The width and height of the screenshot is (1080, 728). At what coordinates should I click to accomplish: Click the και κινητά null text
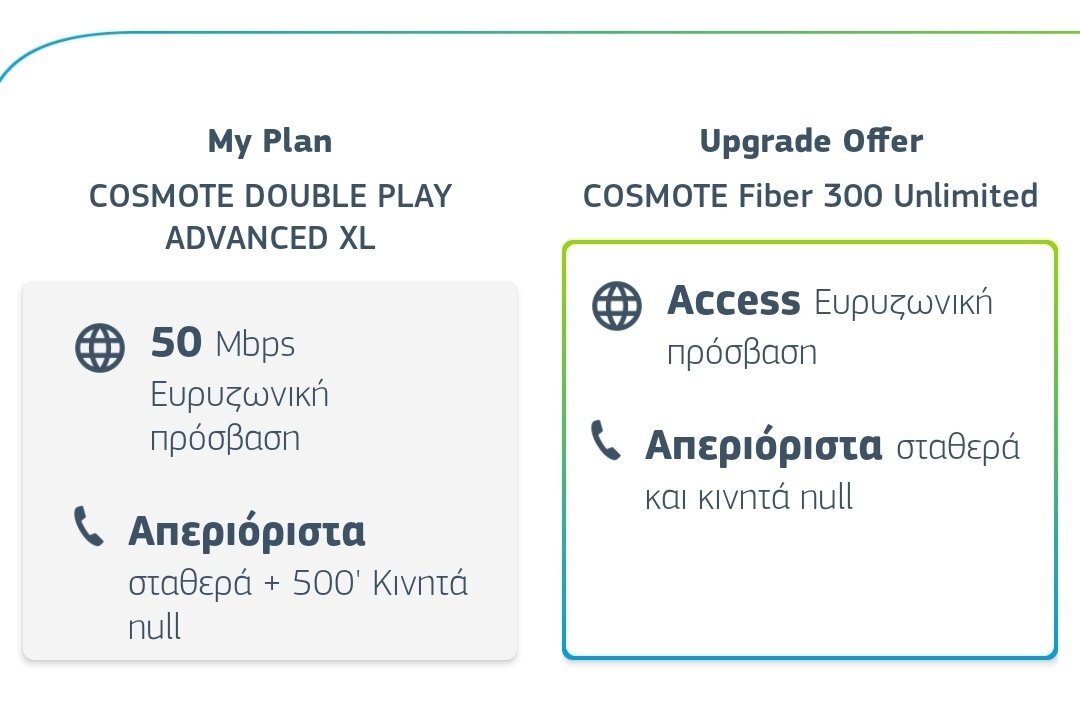(749, 497)
